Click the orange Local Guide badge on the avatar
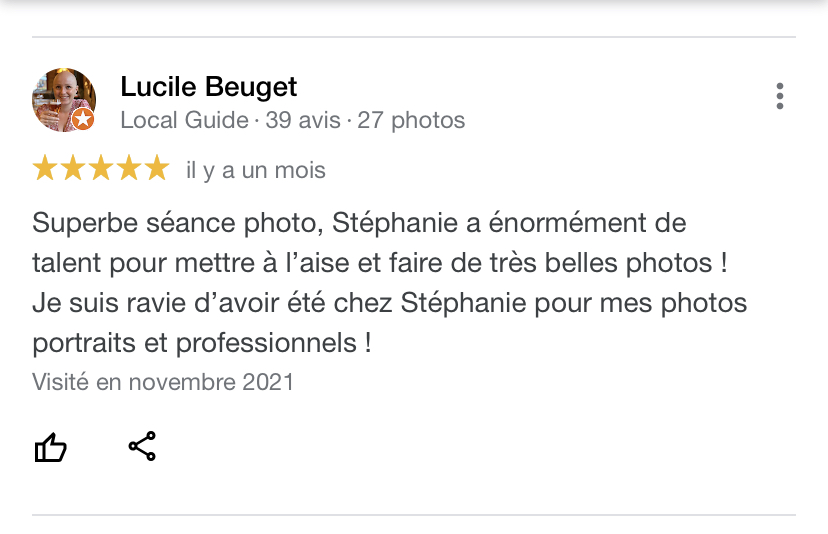The height and width of the screenshot is (534, 828). pyautogui.click(x=83, y=120)
